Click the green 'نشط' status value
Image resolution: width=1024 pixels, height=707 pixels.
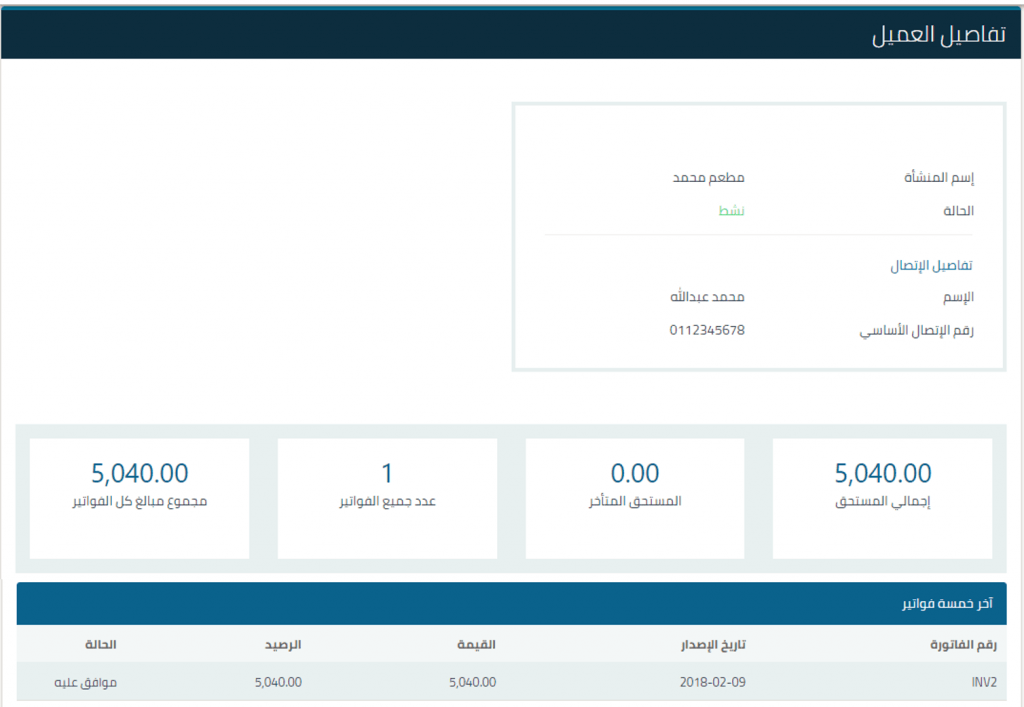[x=731, y=211]
